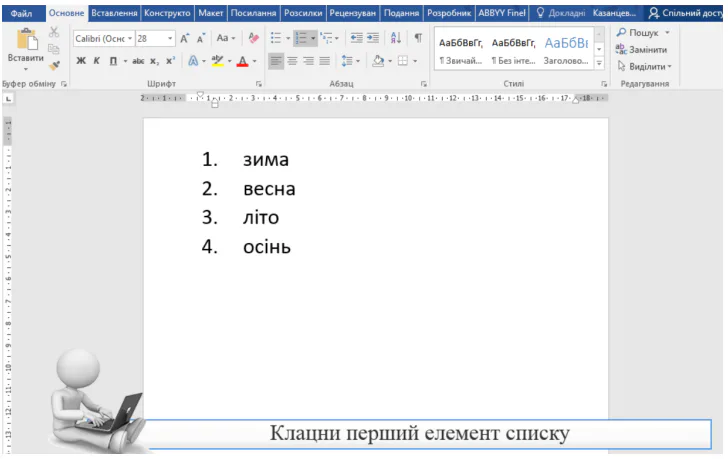Select the Format Painter brush icon
Image resolution: width=728 pixels, height=459 pixels.
pos(54,64)
